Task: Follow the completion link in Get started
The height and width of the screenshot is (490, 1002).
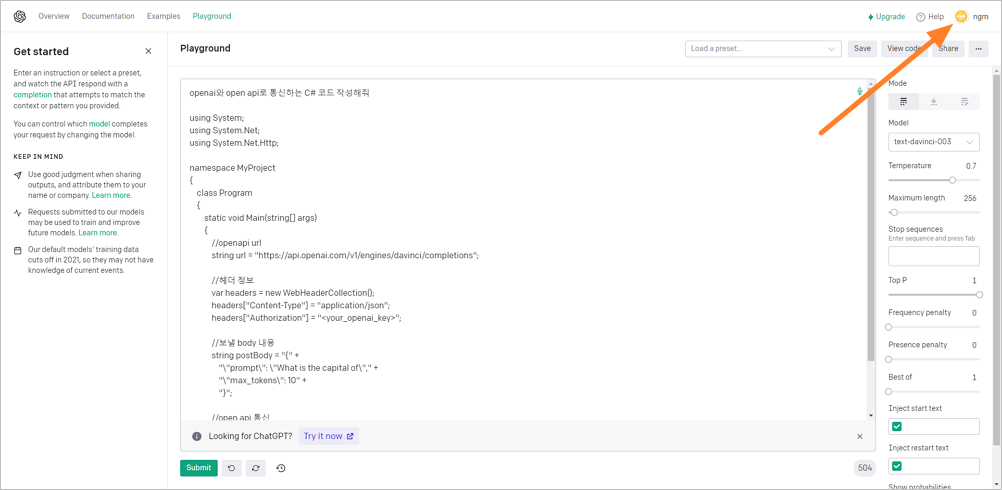Action: click(x=32, y=95)
